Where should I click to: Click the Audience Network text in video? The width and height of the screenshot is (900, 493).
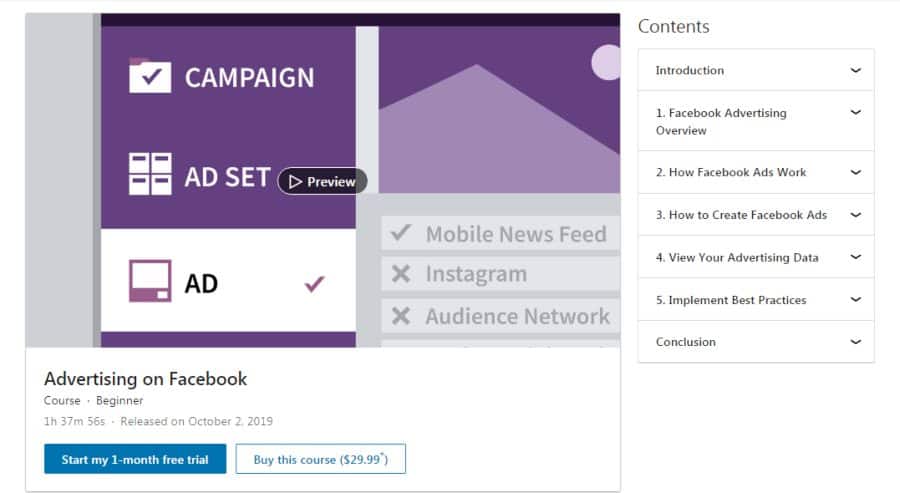click(517, 316)
